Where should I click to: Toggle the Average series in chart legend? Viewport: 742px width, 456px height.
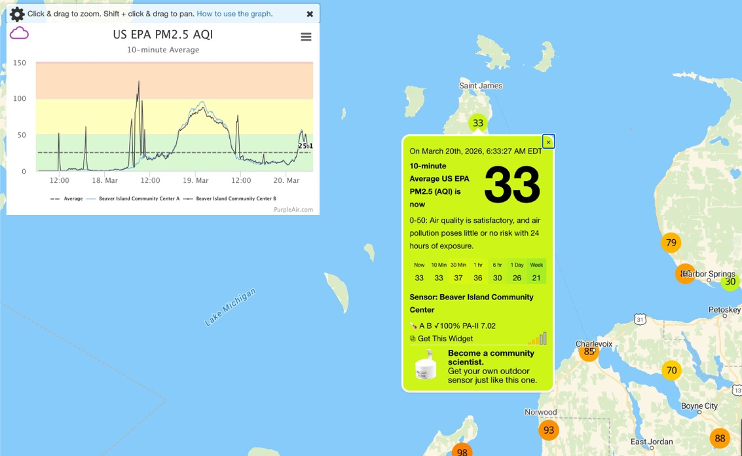click(66, 198)
